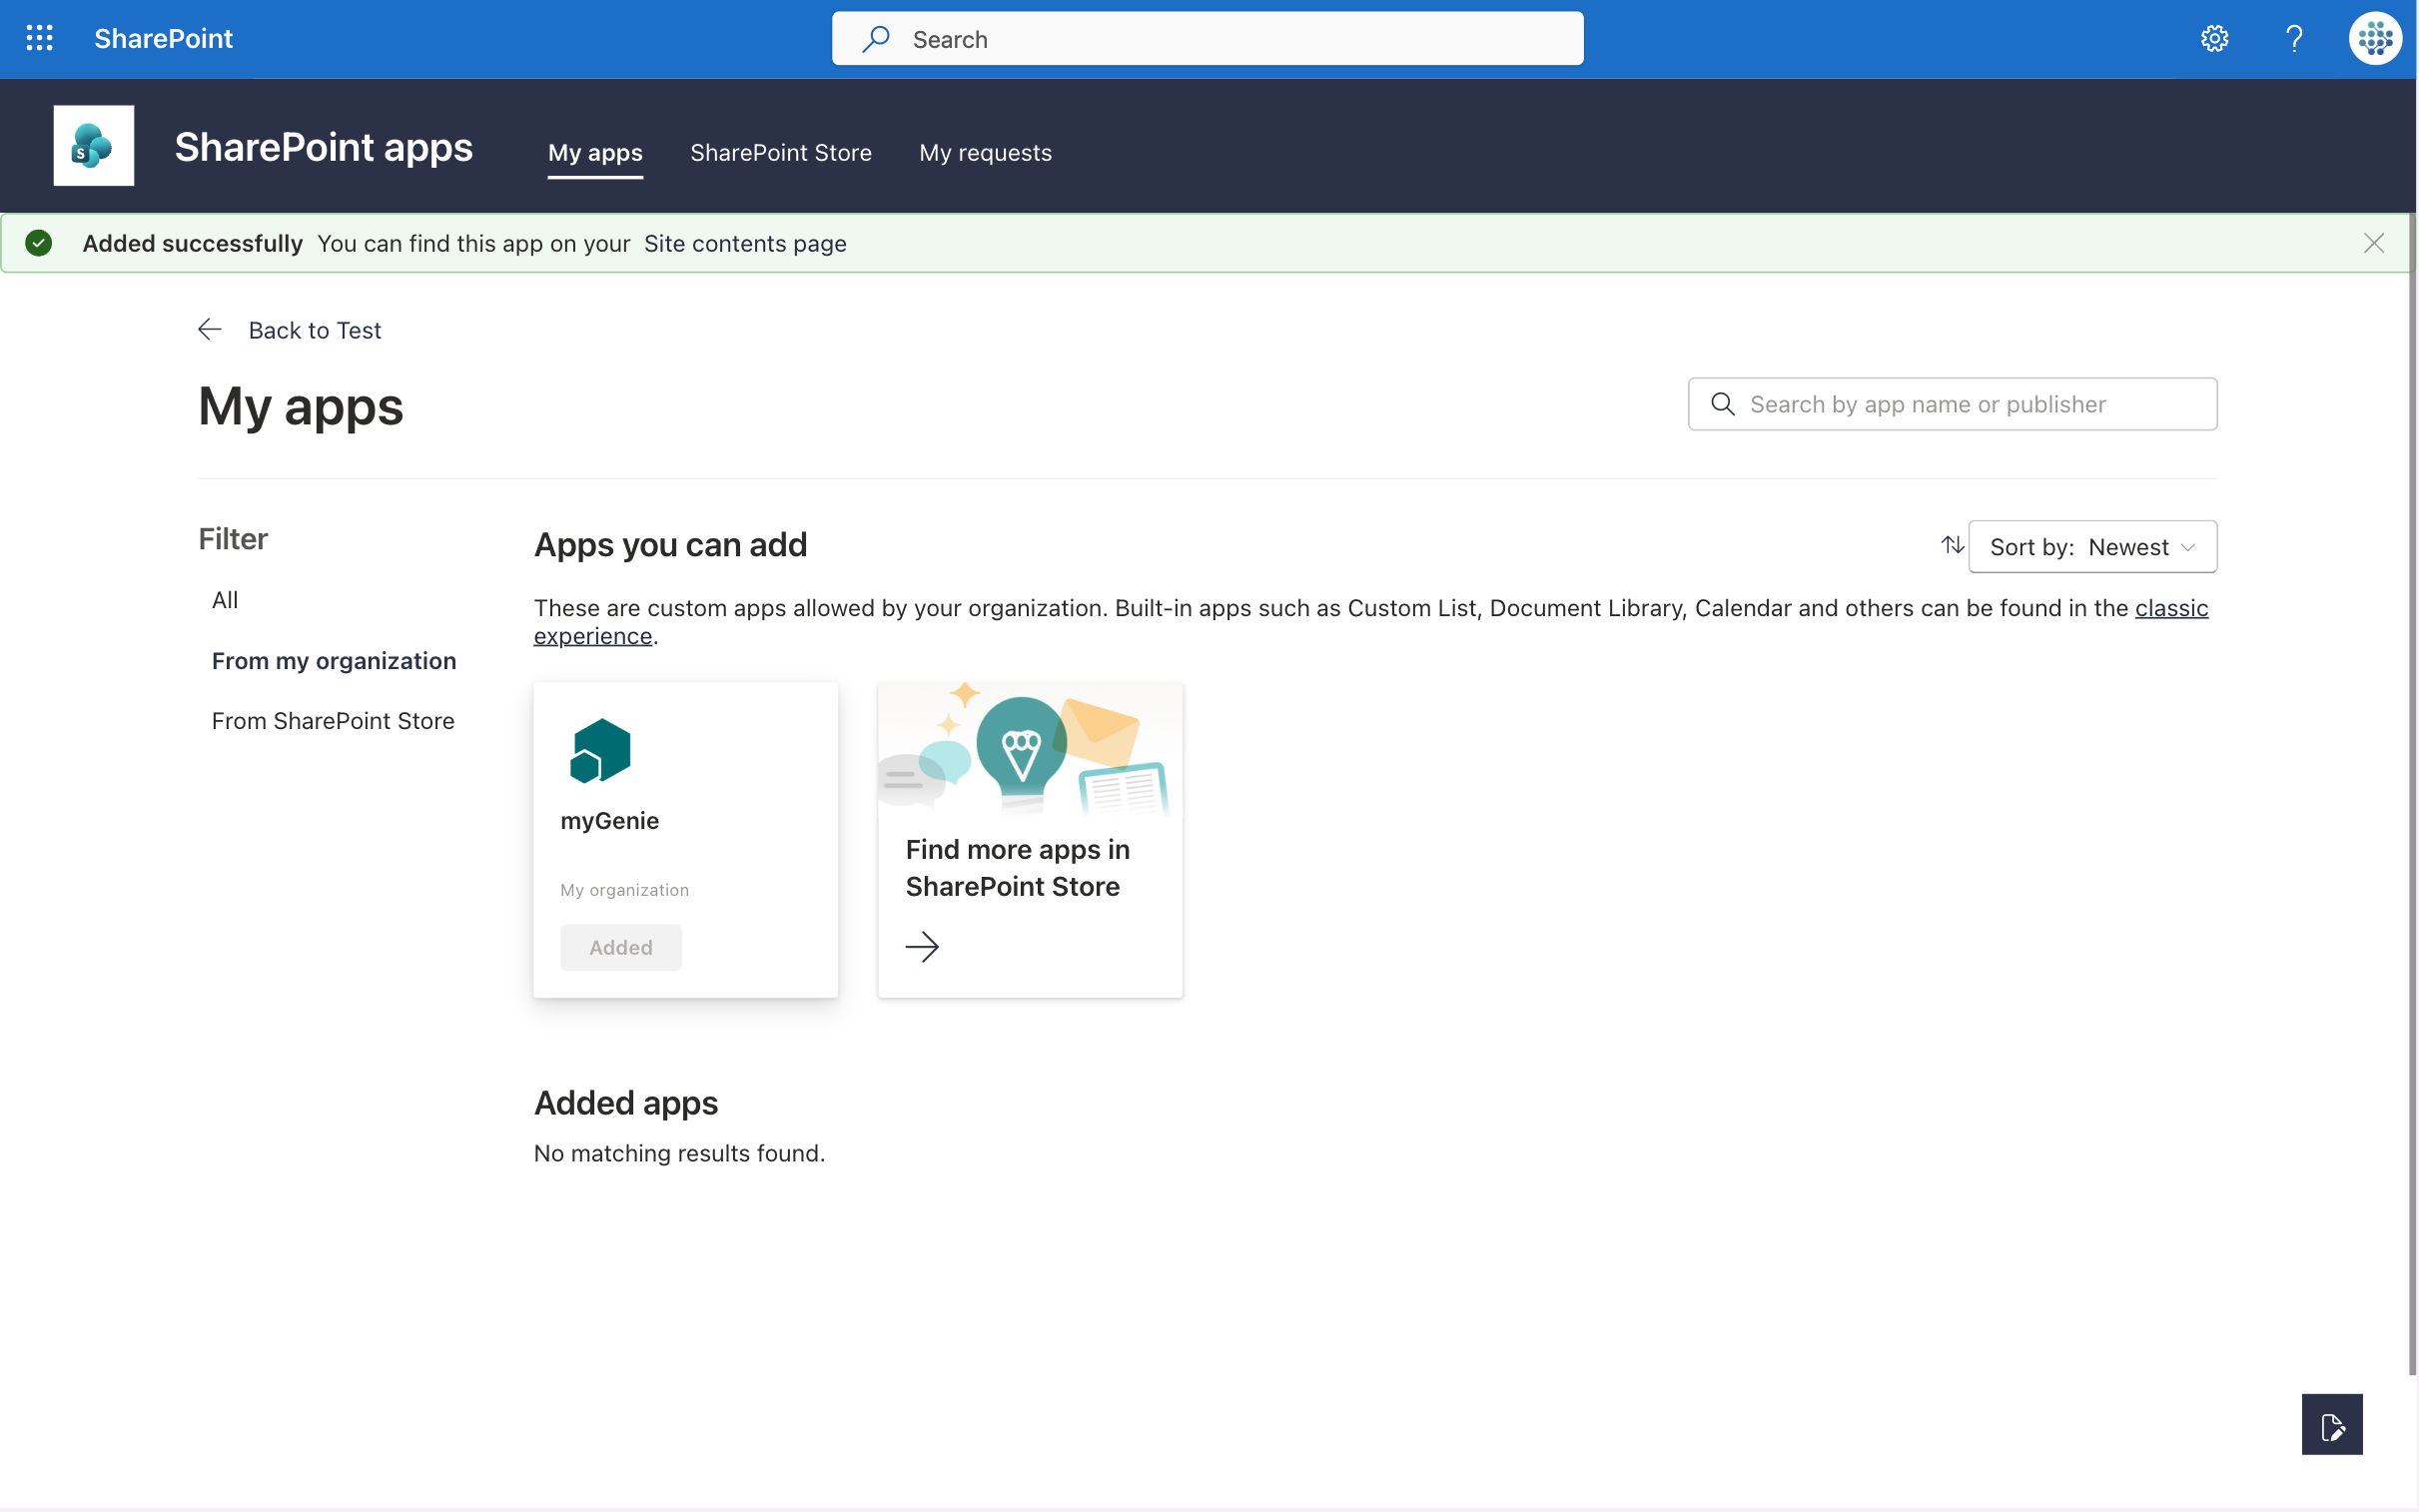Screen dimensions: 2419x1512
Task: Open the myGenie app title
Action: coord(610,821)
